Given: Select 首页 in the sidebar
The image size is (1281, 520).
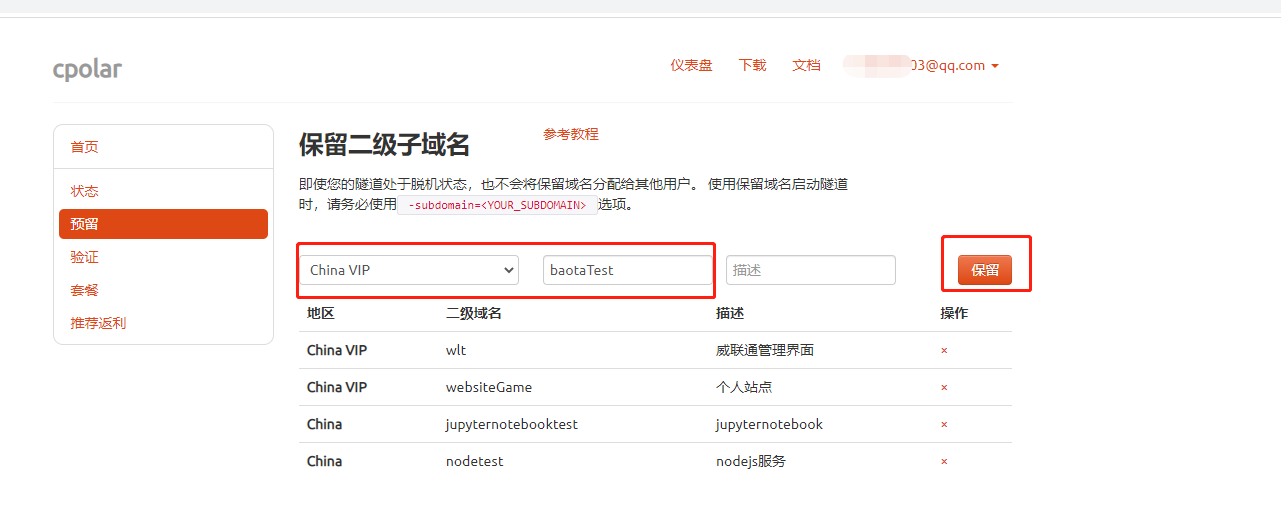Looking at the screenshot, I should coord(85,147).
